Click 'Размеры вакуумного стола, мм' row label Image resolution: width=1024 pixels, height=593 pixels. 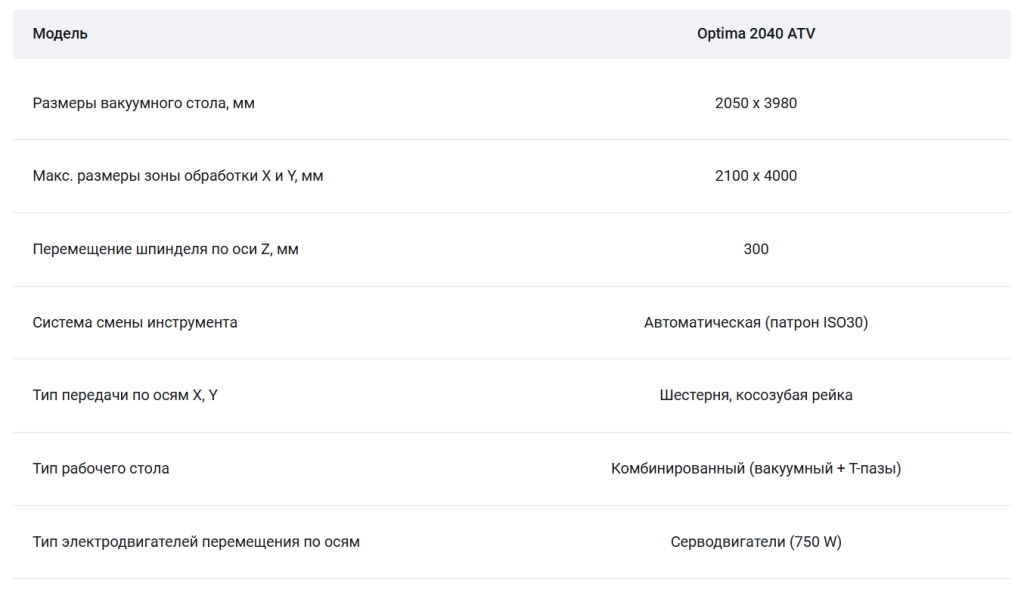(x=144, y=103)
